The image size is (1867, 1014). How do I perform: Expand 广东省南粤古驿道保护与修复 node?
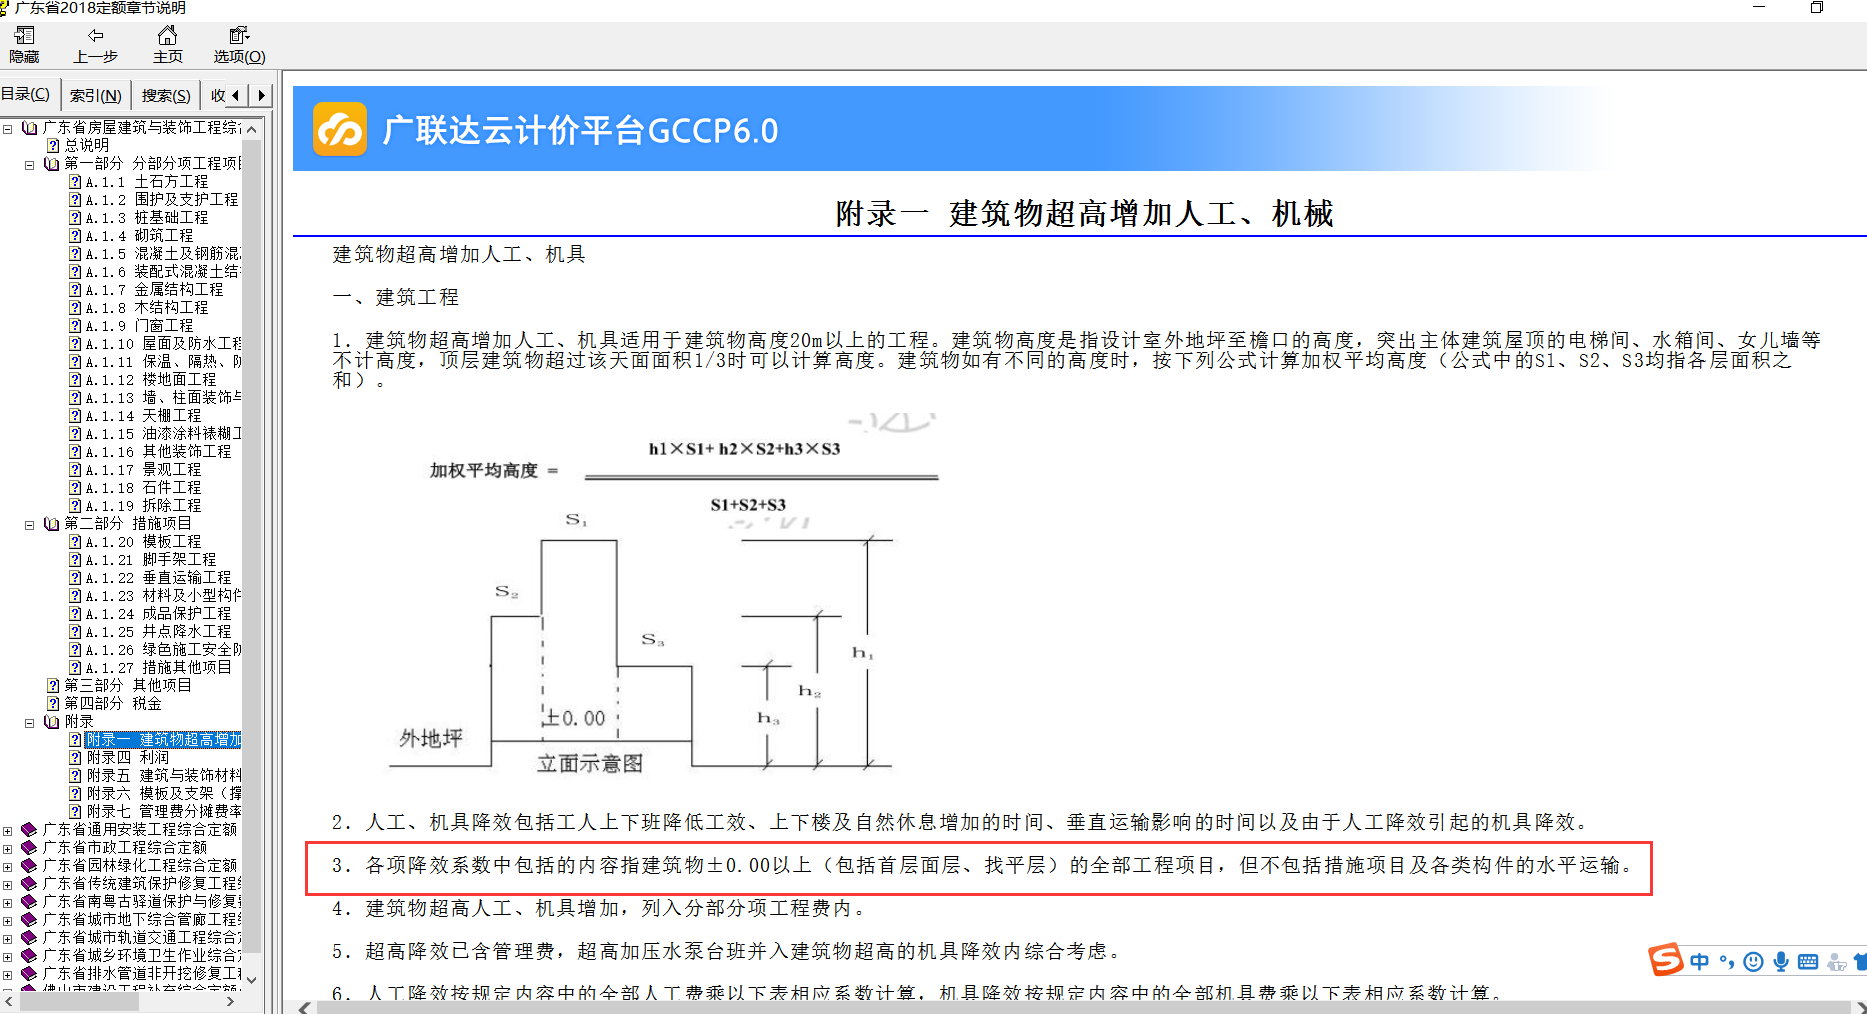click(x=8, y=902)
